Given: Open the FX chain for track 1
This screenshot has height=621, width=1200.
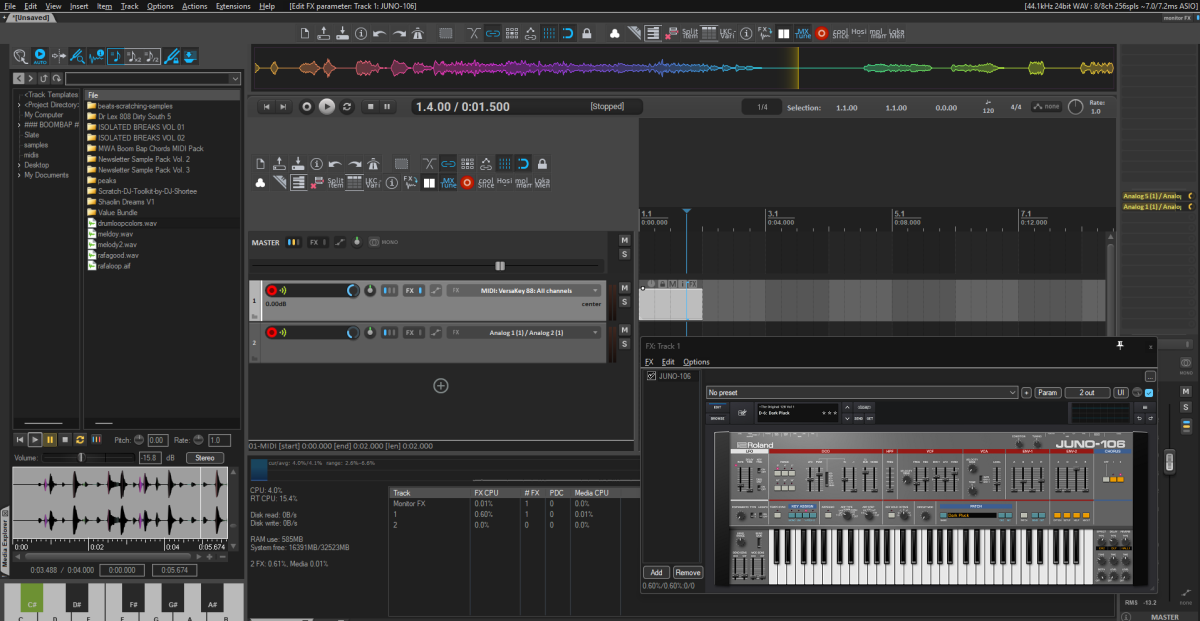Looking at the screenshot, I should pyautogui.click(x=411, y=290).
